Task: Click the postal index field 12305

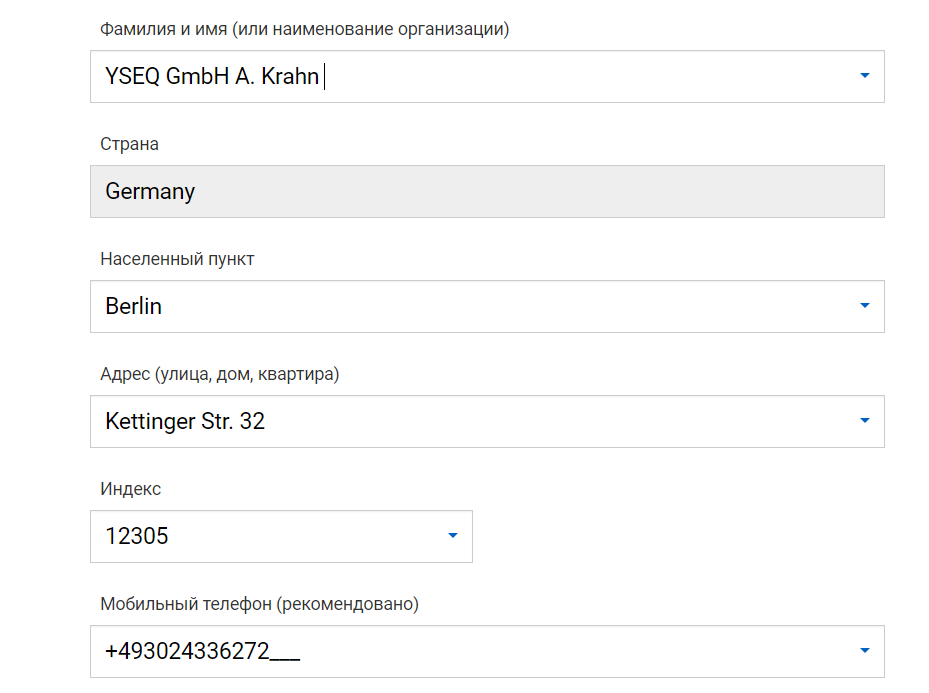Action: pyautogui.click(x=281, y=536)
